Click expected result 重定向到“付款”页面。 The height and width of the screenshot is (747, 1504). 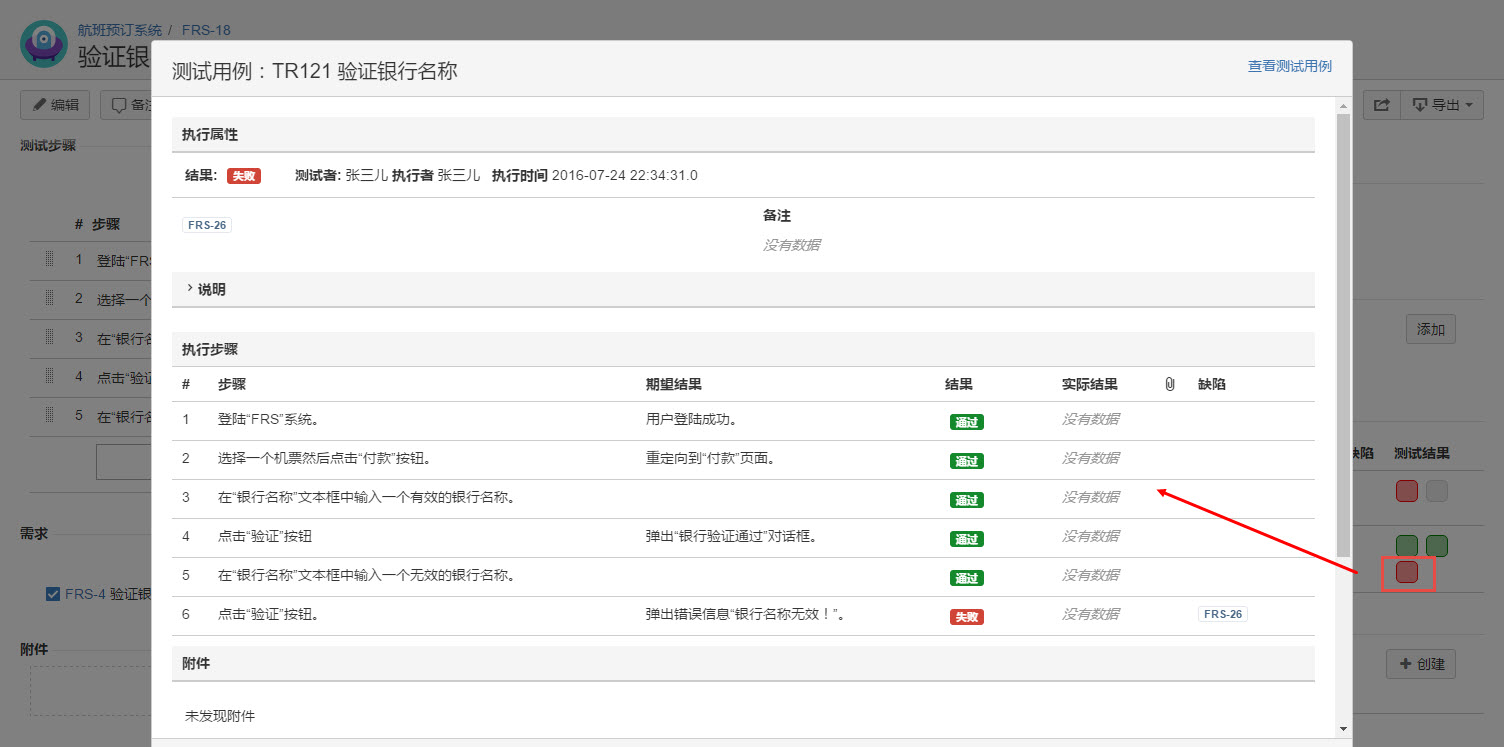coord(711,459)
